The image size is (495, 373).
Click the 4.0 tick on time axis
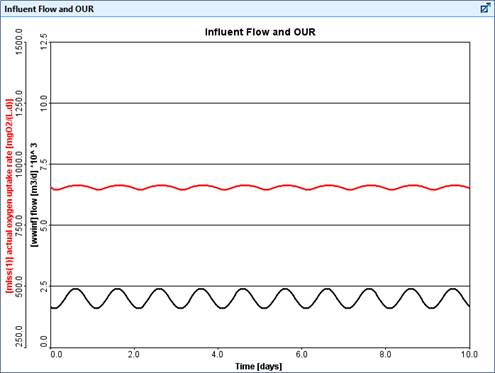tap(217, 354)
